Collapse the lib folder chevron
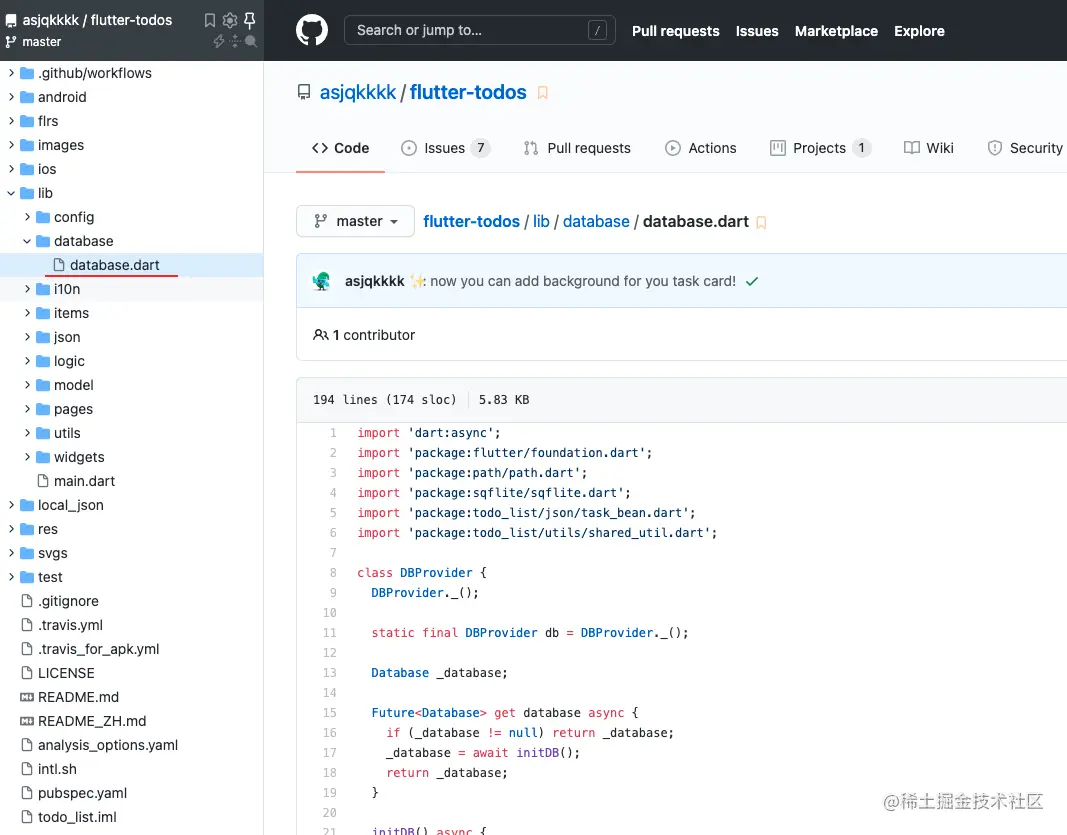 (x=11, y=193)
